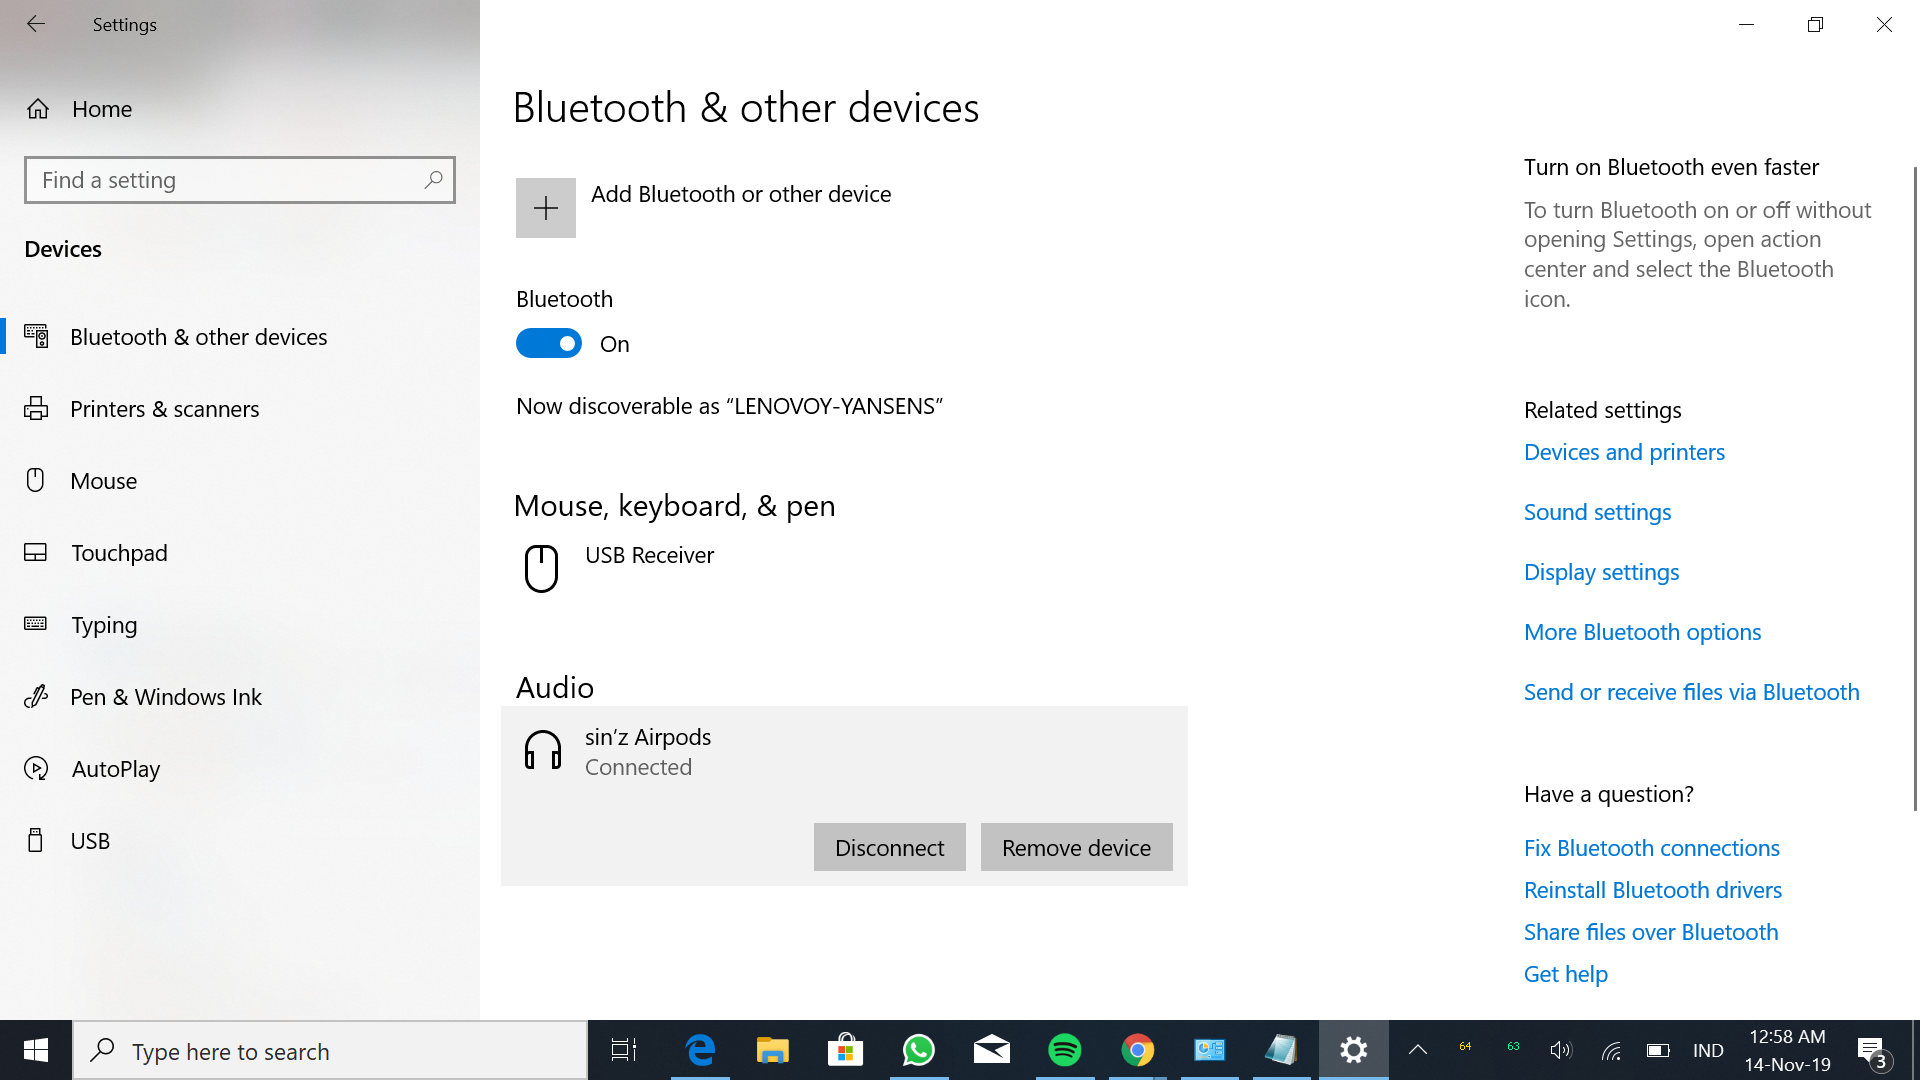Open the Mail app from the taskbar
1920x1080 pixels.
click(992, 1050)
